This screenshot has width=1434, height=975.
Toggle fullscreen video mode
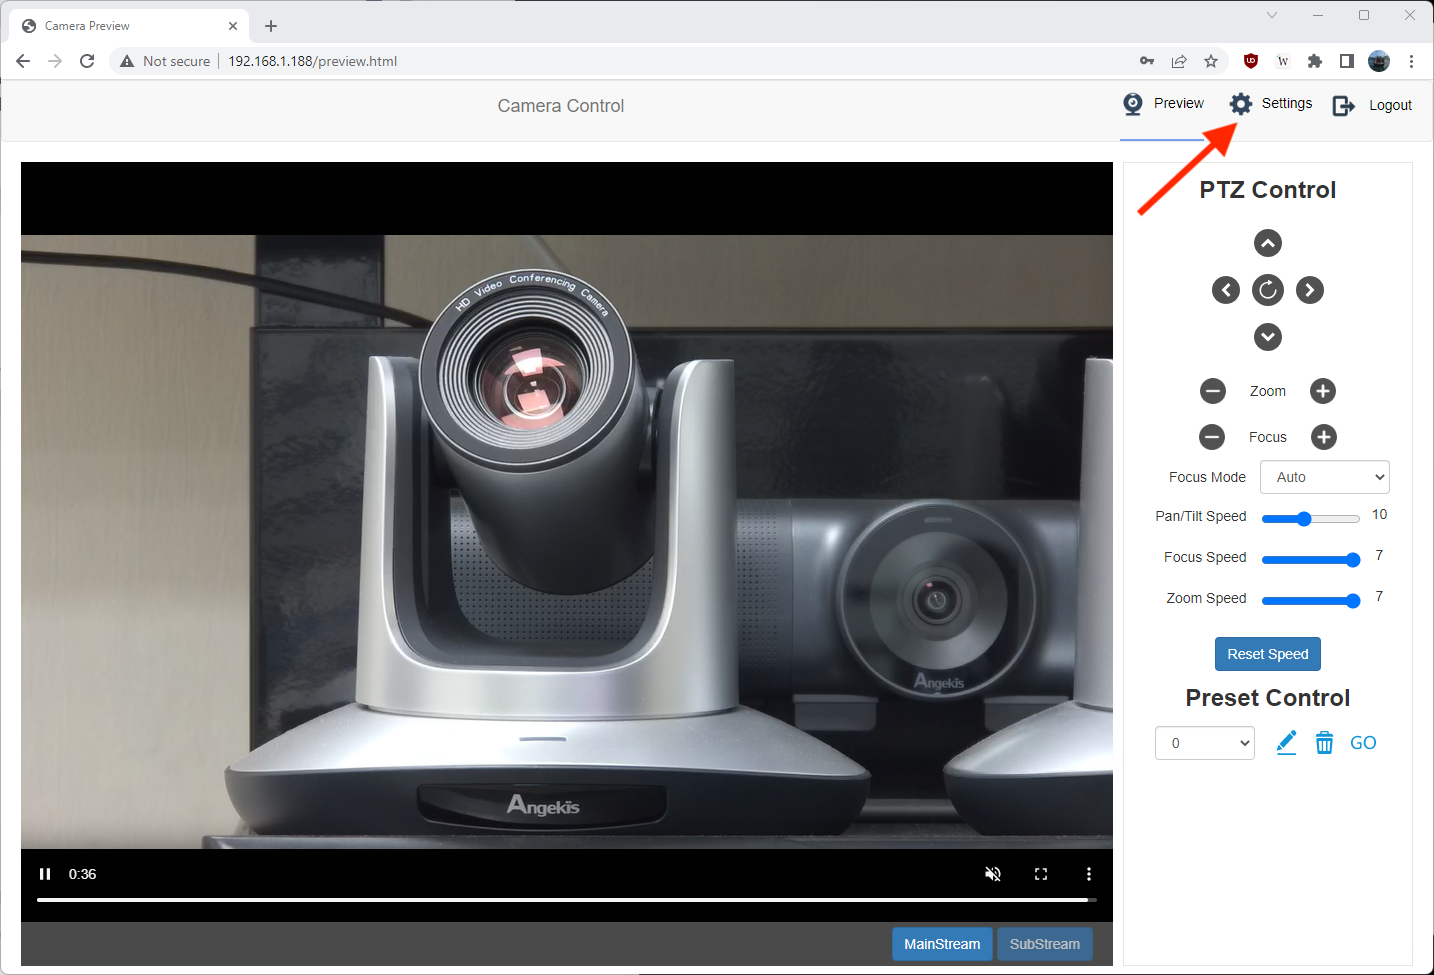1040,874
